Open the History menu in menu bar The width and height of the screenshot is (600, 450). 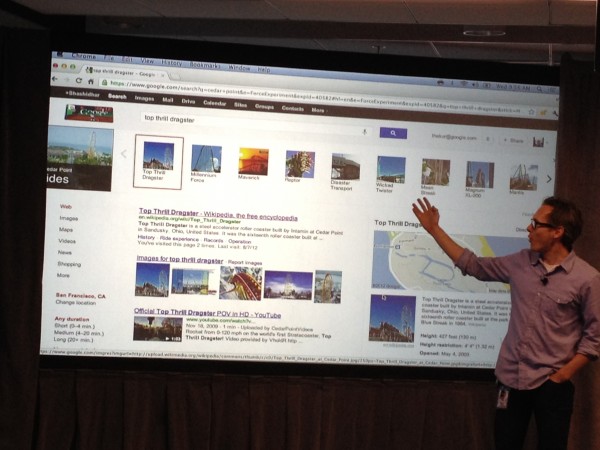(172, 63)
